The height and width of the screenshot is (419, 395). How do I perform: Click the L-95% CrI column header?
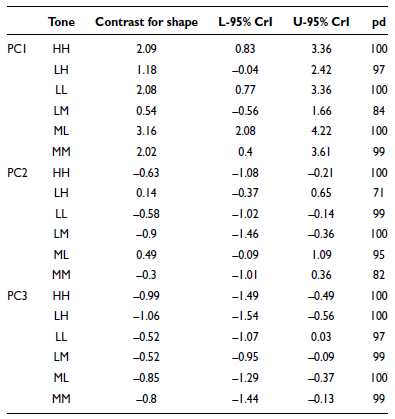[x=245, y=22]
